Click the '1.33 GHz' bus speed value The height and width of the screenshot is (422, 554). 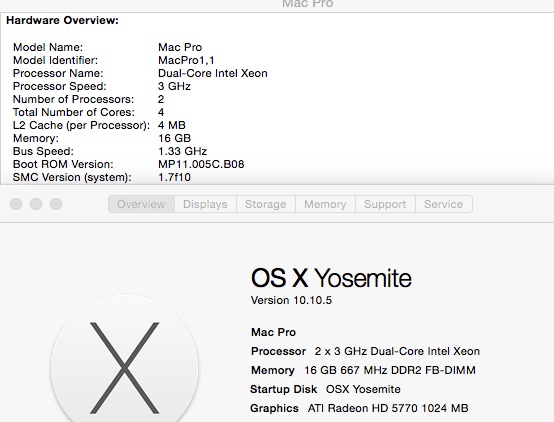click(x=182, y=151)
